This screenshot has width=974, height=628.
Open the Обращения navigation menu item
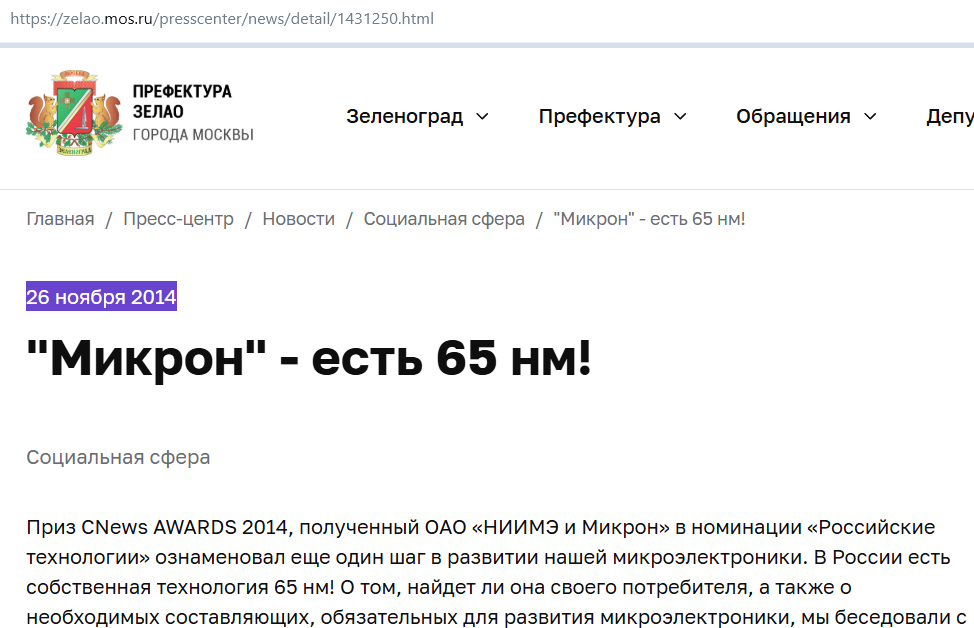click(793, 117)
